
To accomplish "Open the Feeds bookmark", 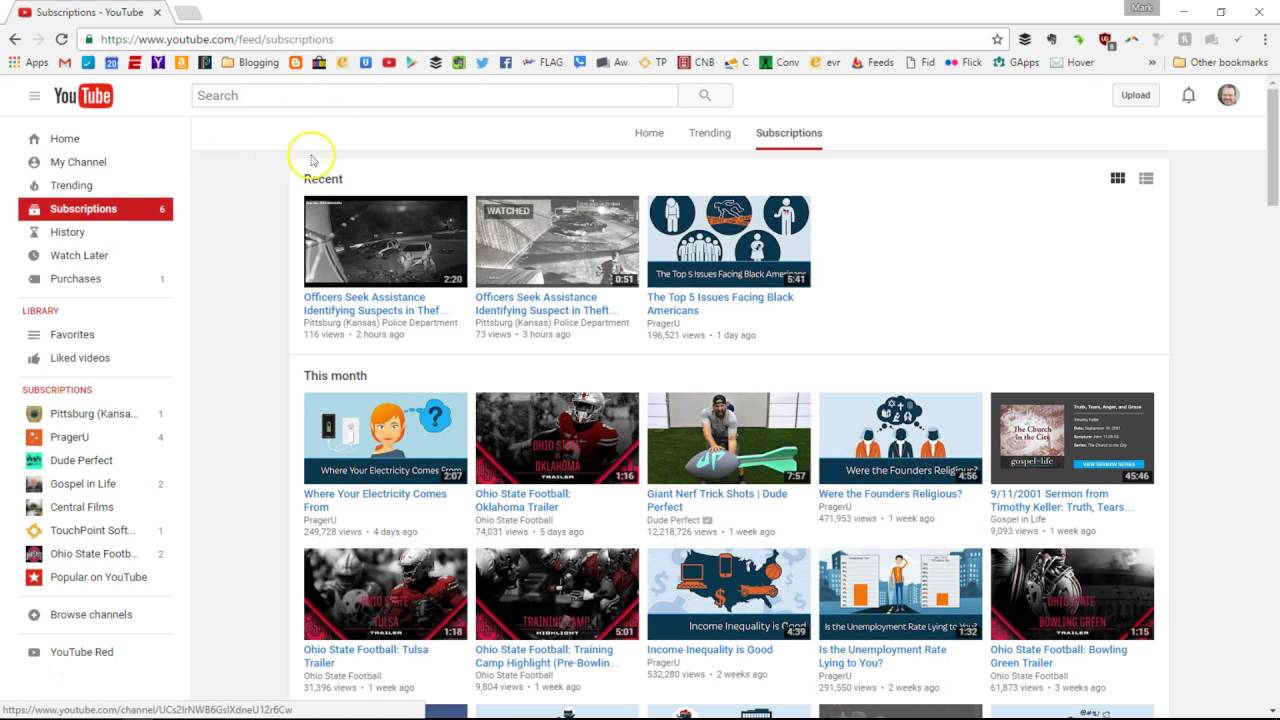I will coord(872,62).
